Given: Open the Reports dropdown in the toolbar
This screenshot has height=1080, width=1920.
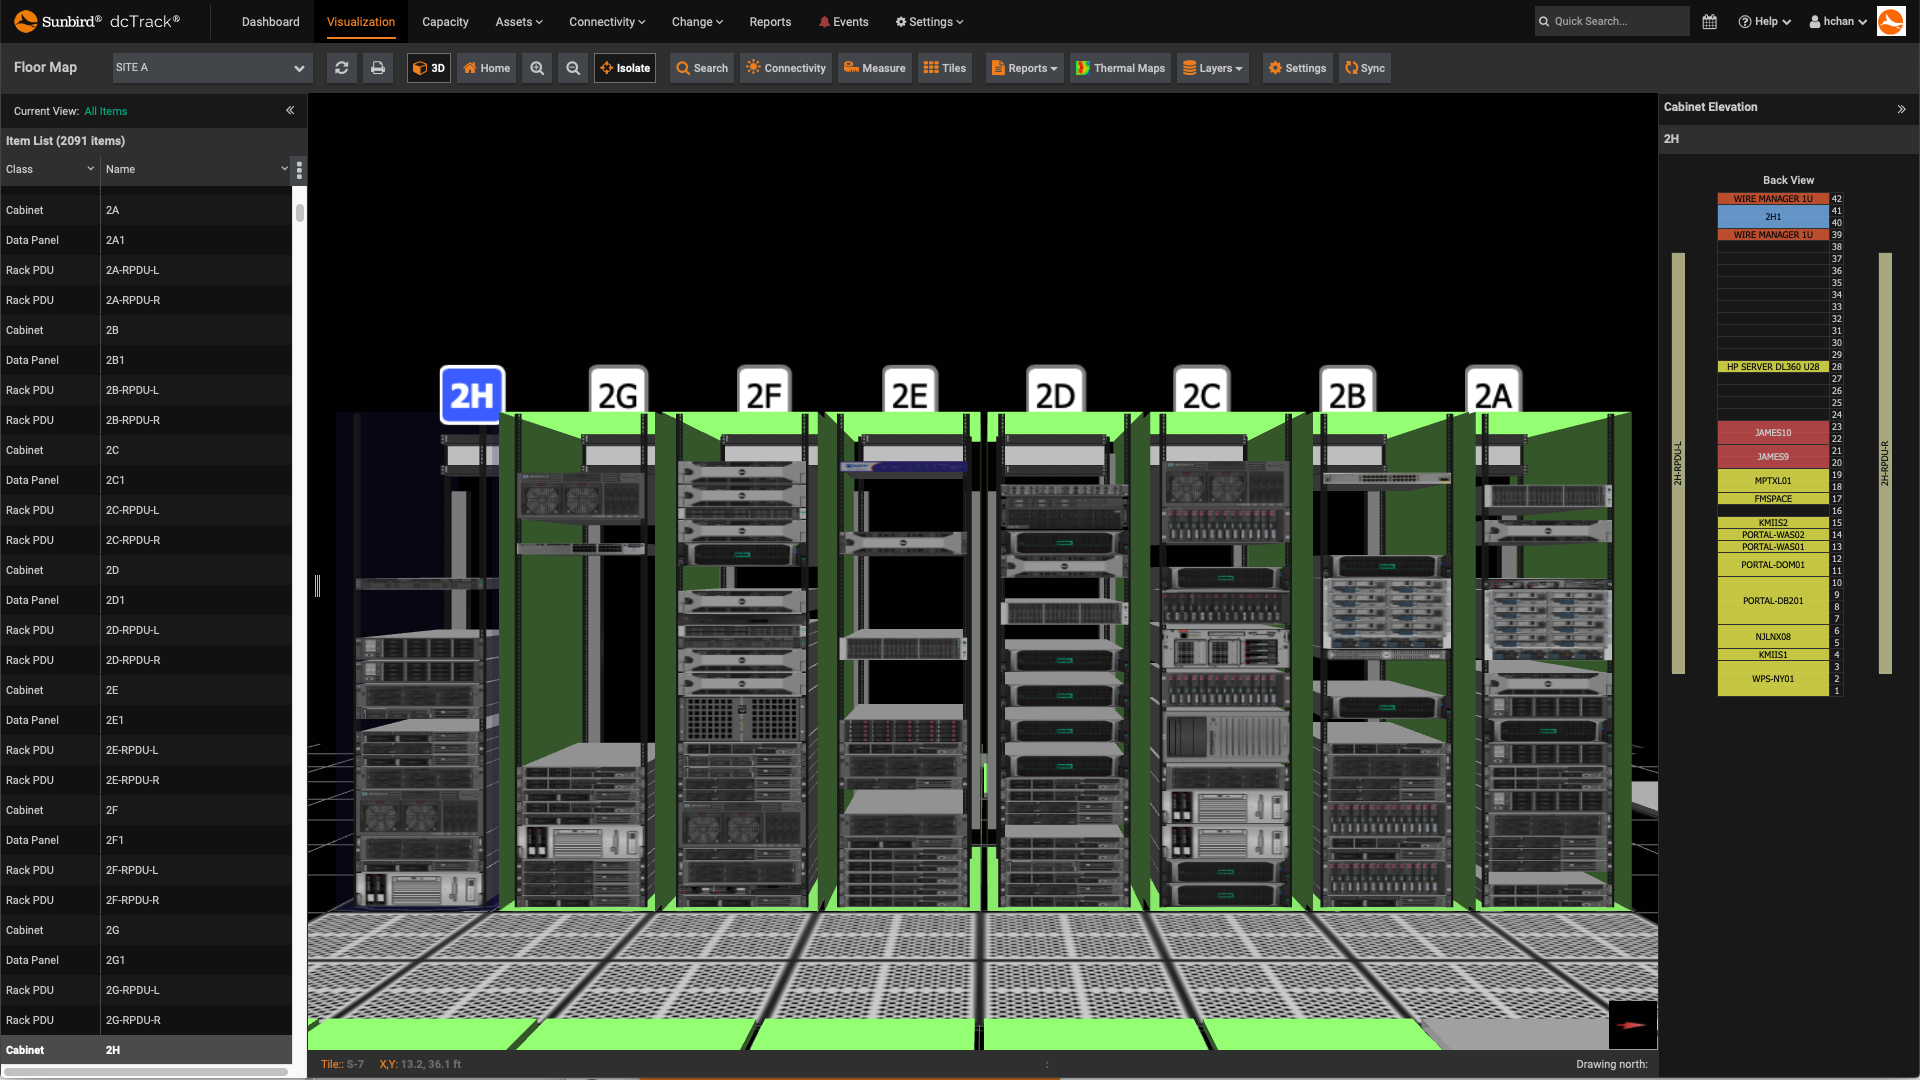Looking at the screenshot, I should click(x=1024, y=68).
